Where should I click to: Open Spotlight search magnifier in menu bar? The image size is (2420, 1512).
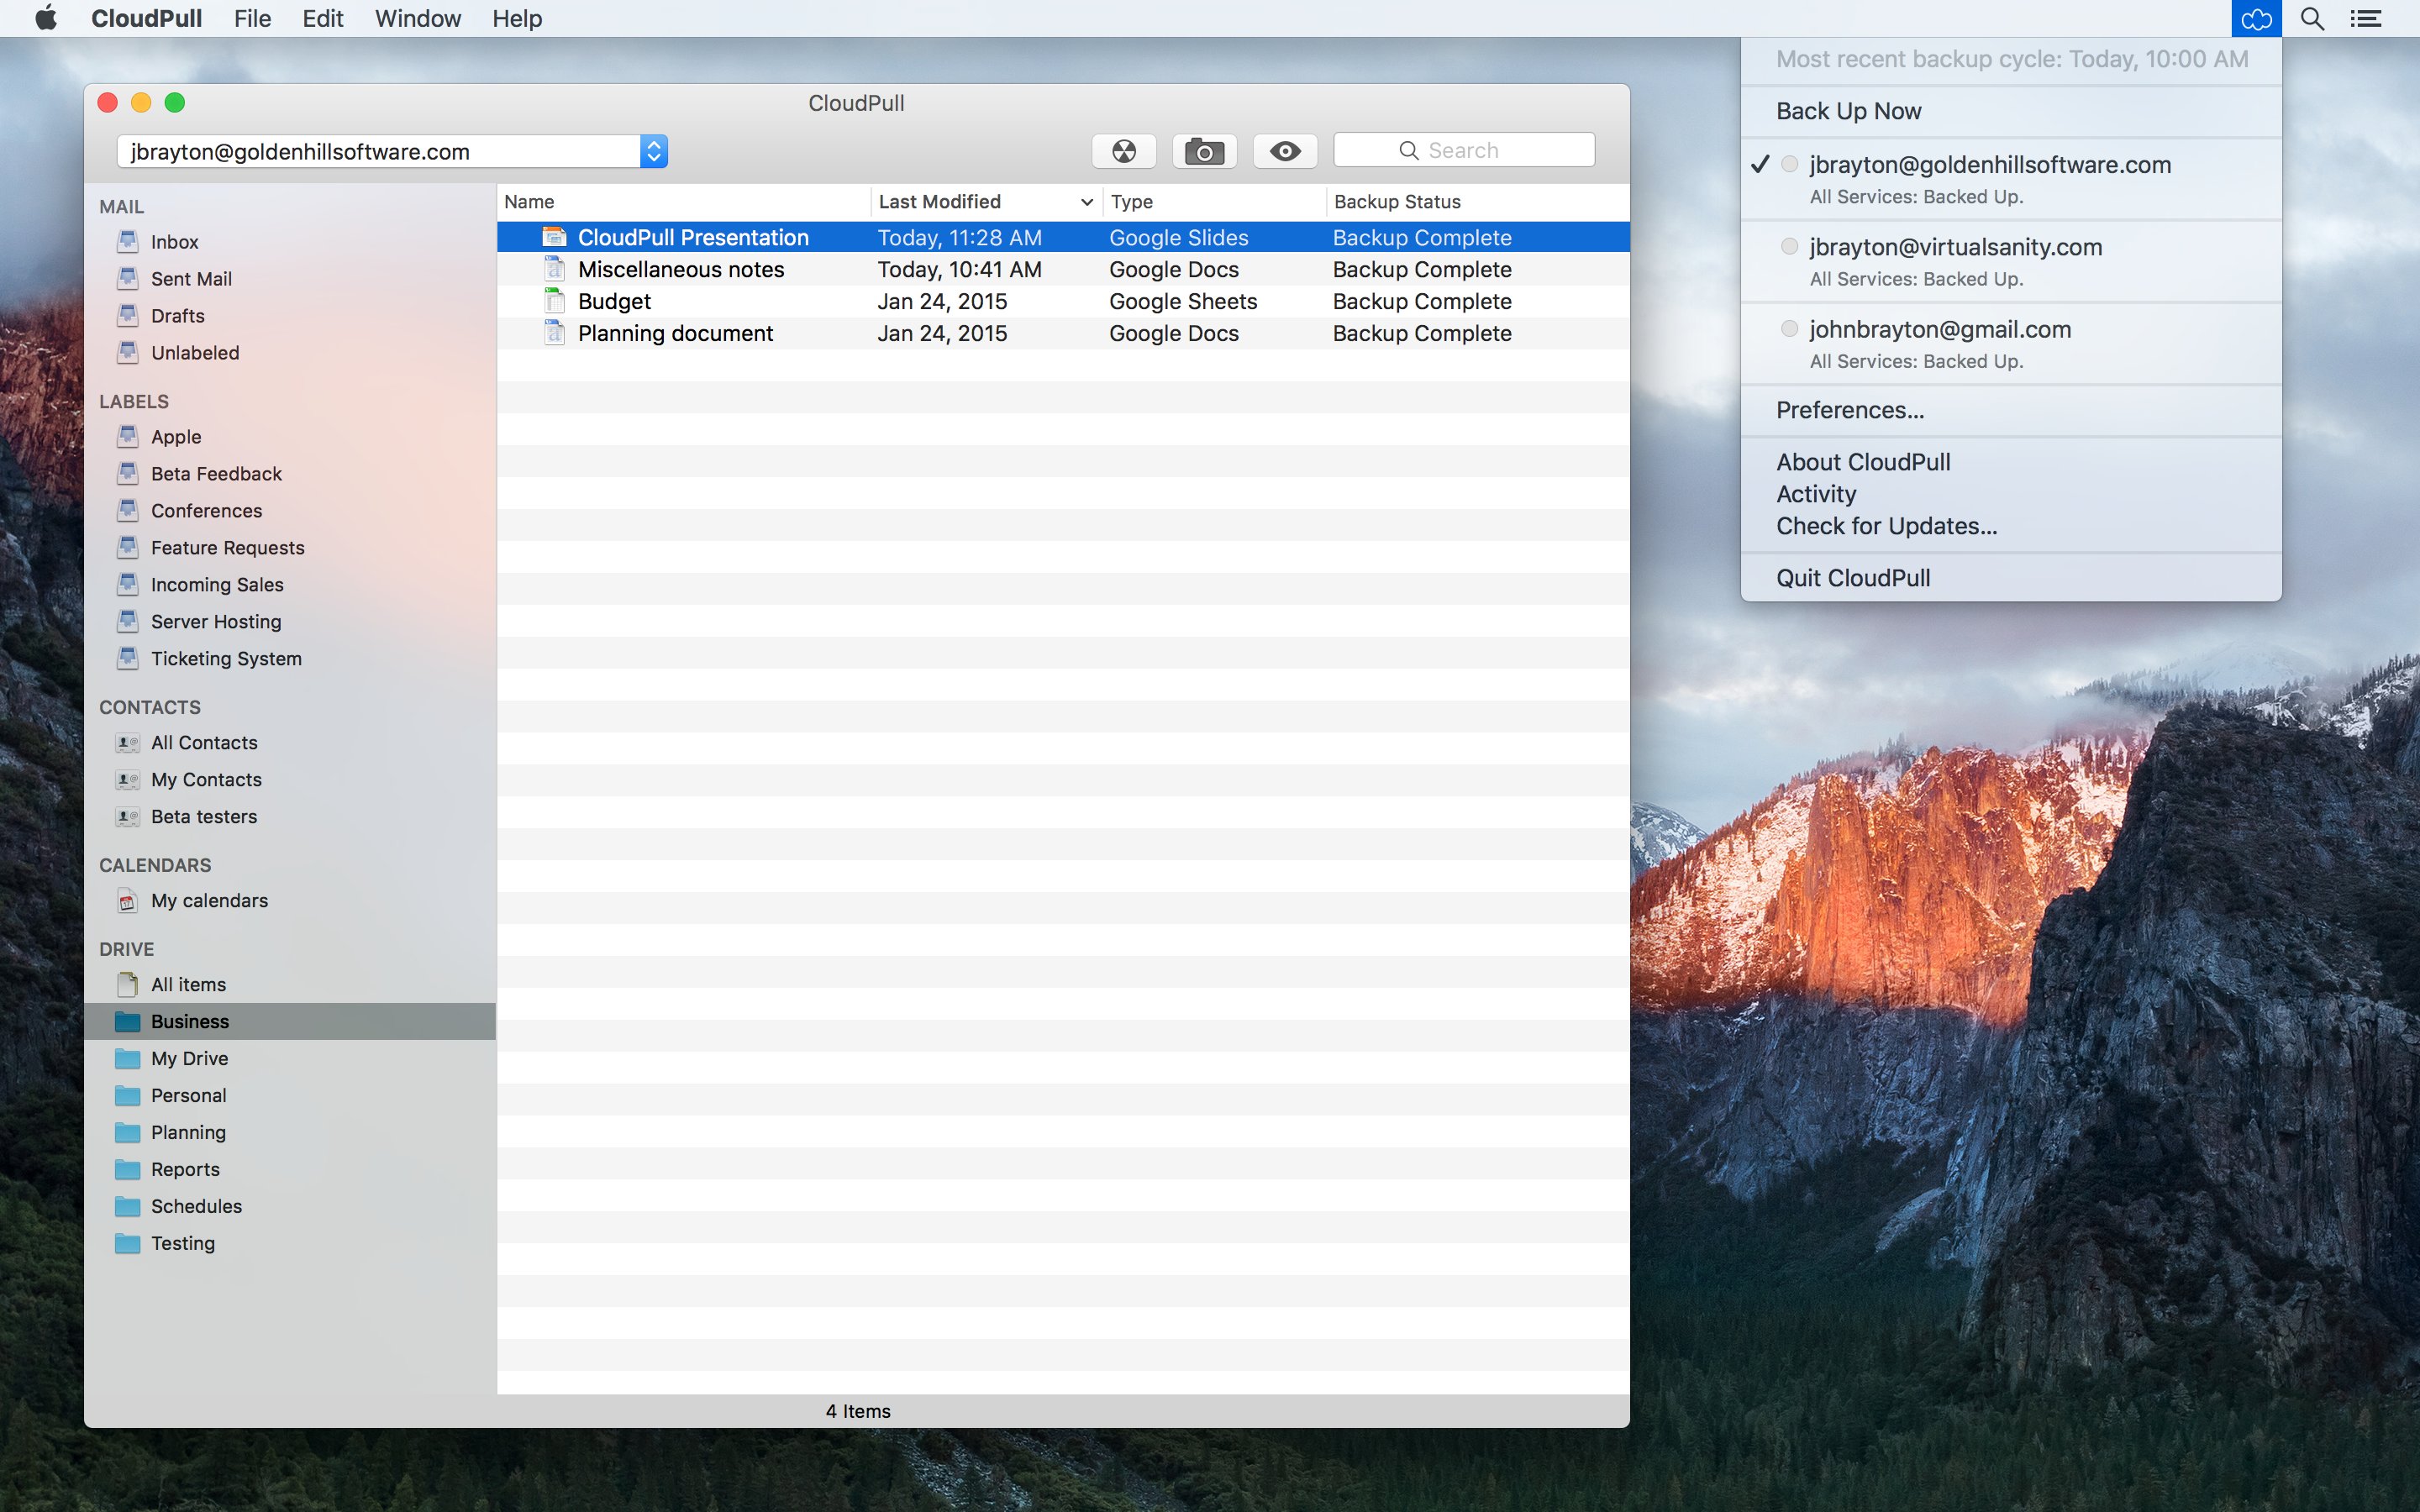pos(2312,19)
